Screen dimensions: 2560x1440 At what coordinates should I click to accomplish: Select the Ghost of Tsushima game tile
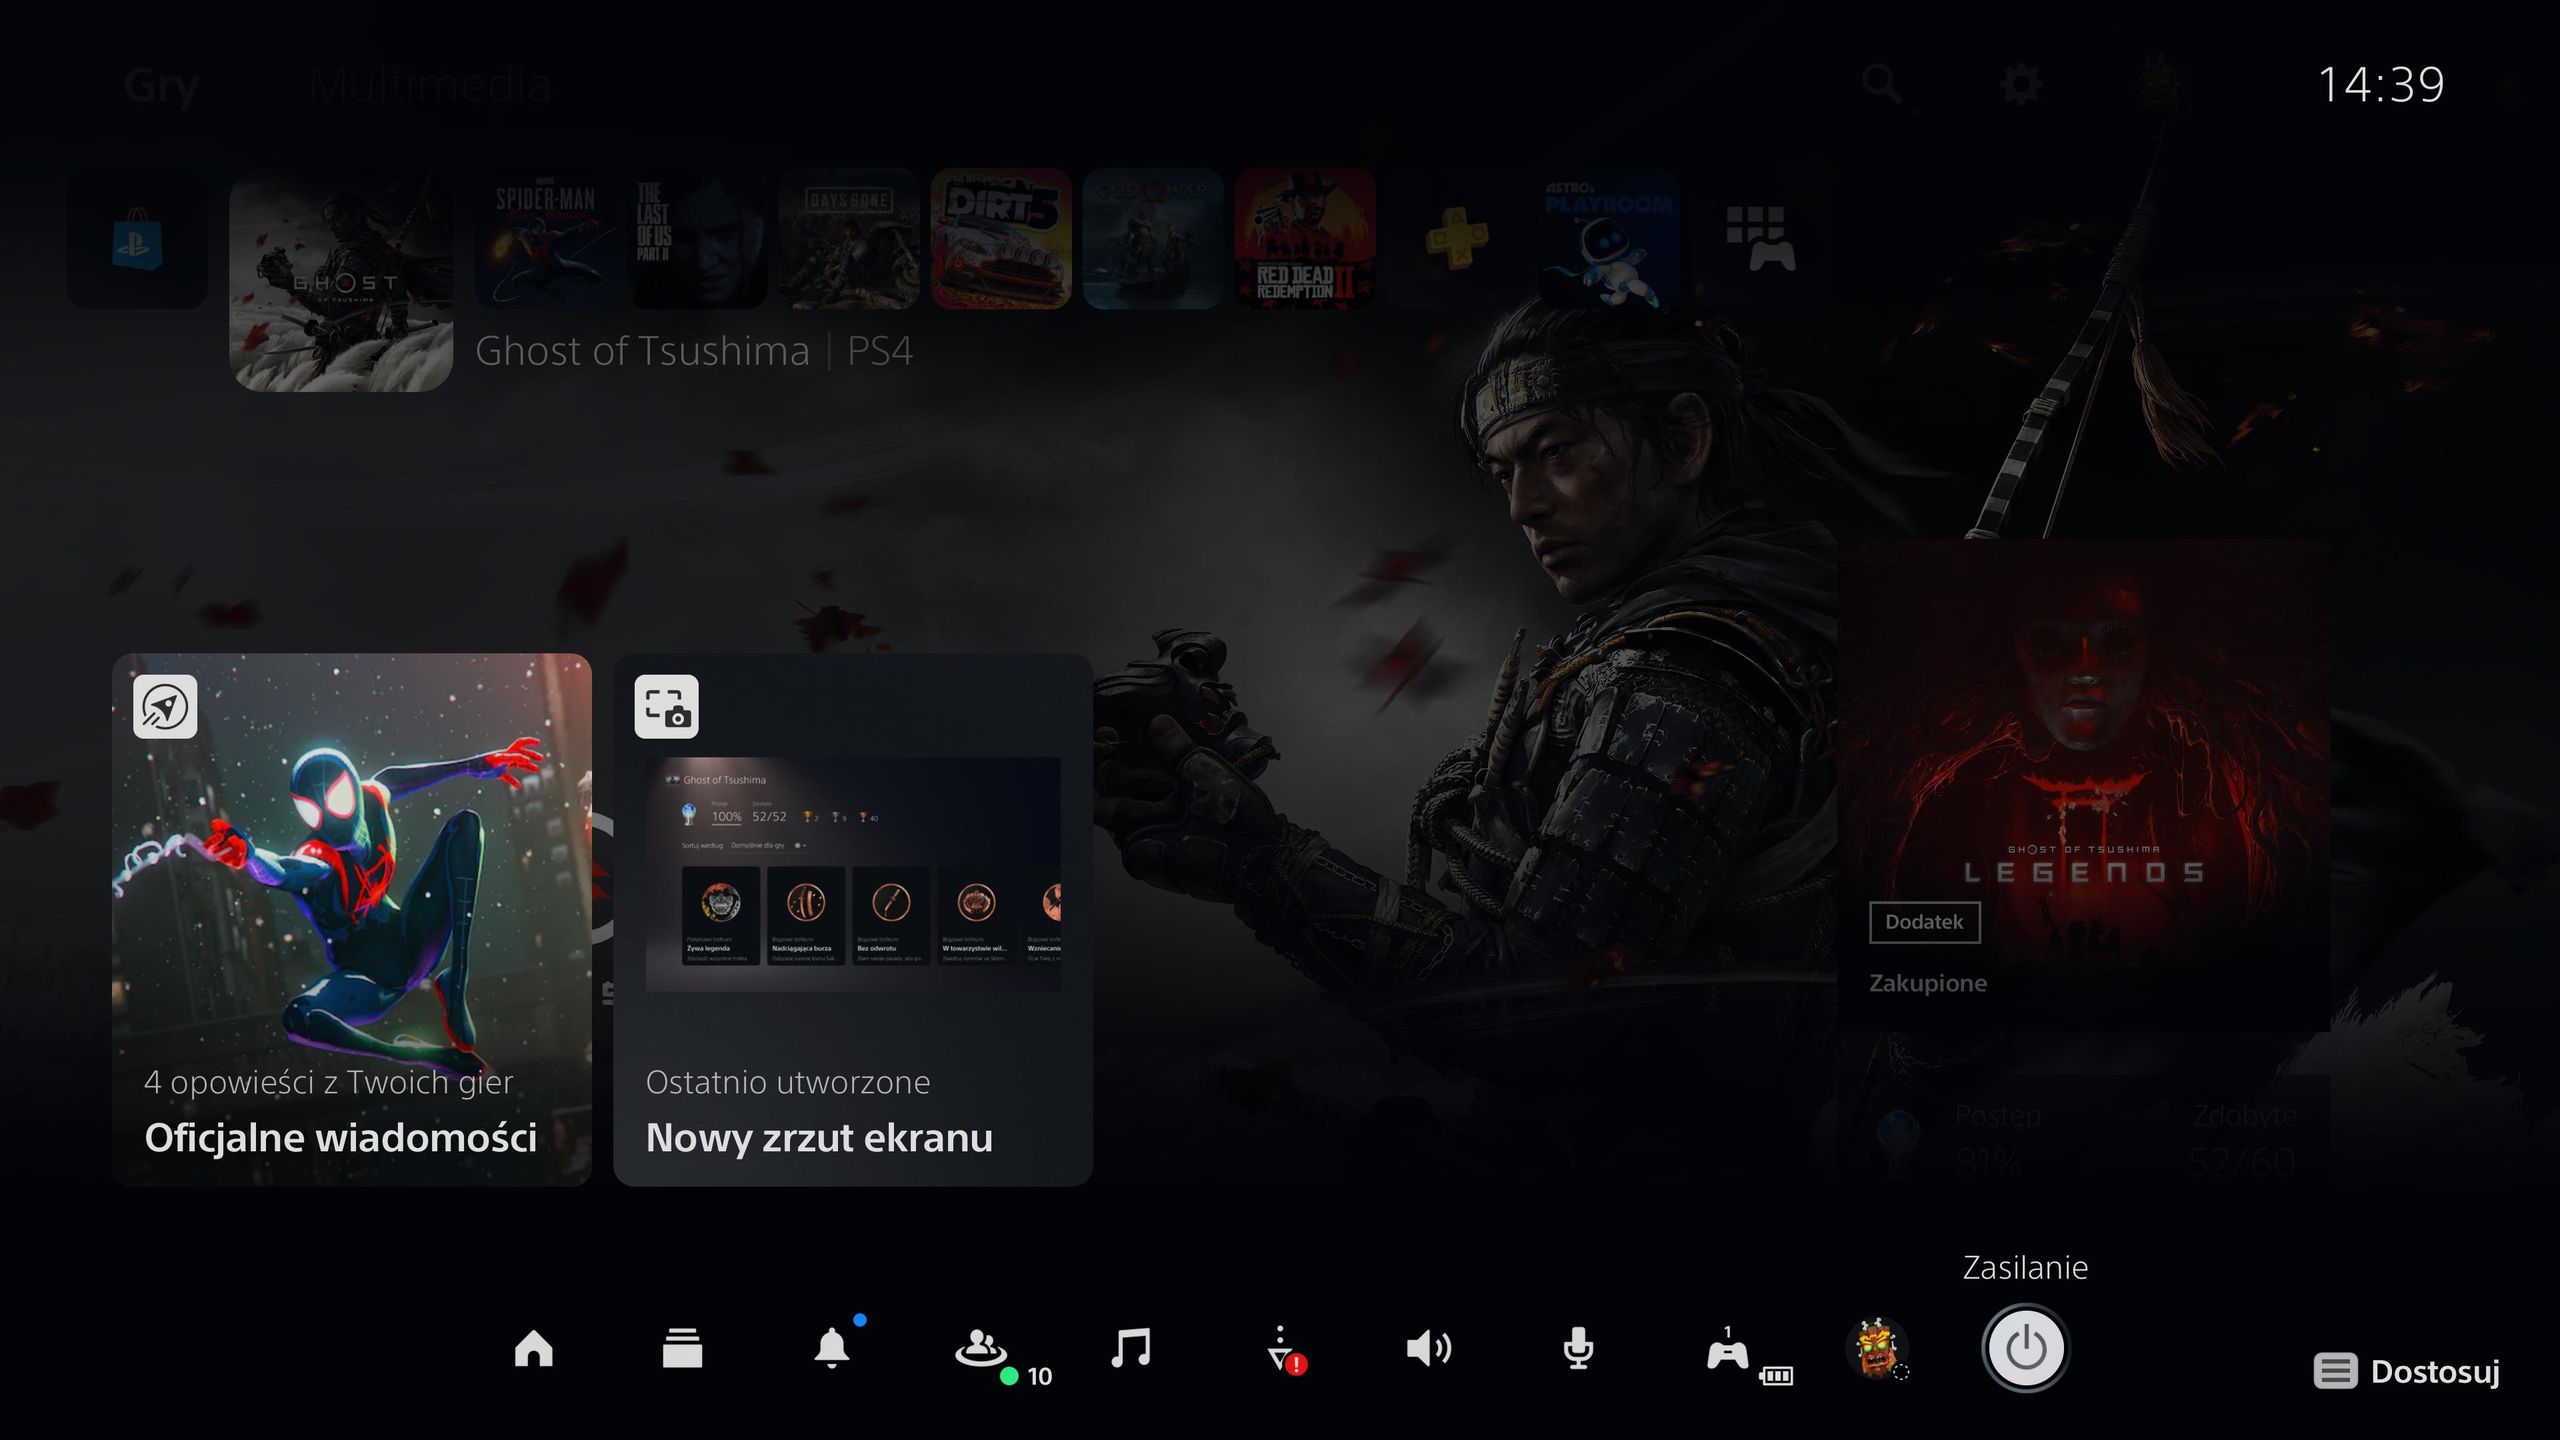(x=341, y=281)
